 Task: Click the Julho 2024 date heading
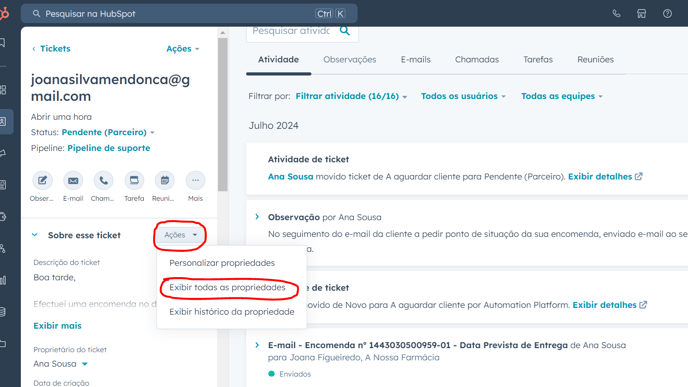[x=273, y=125]
